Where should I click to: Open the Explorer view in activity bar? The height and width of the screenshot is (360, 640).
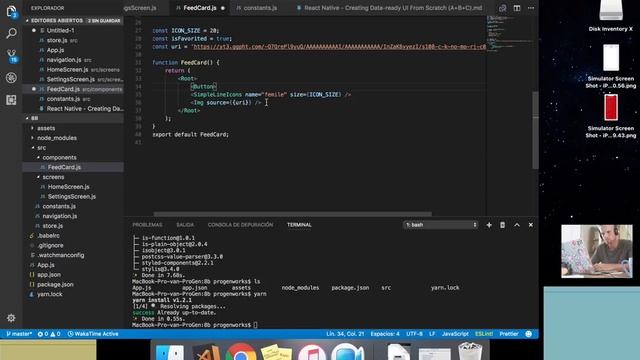point(11,11)
